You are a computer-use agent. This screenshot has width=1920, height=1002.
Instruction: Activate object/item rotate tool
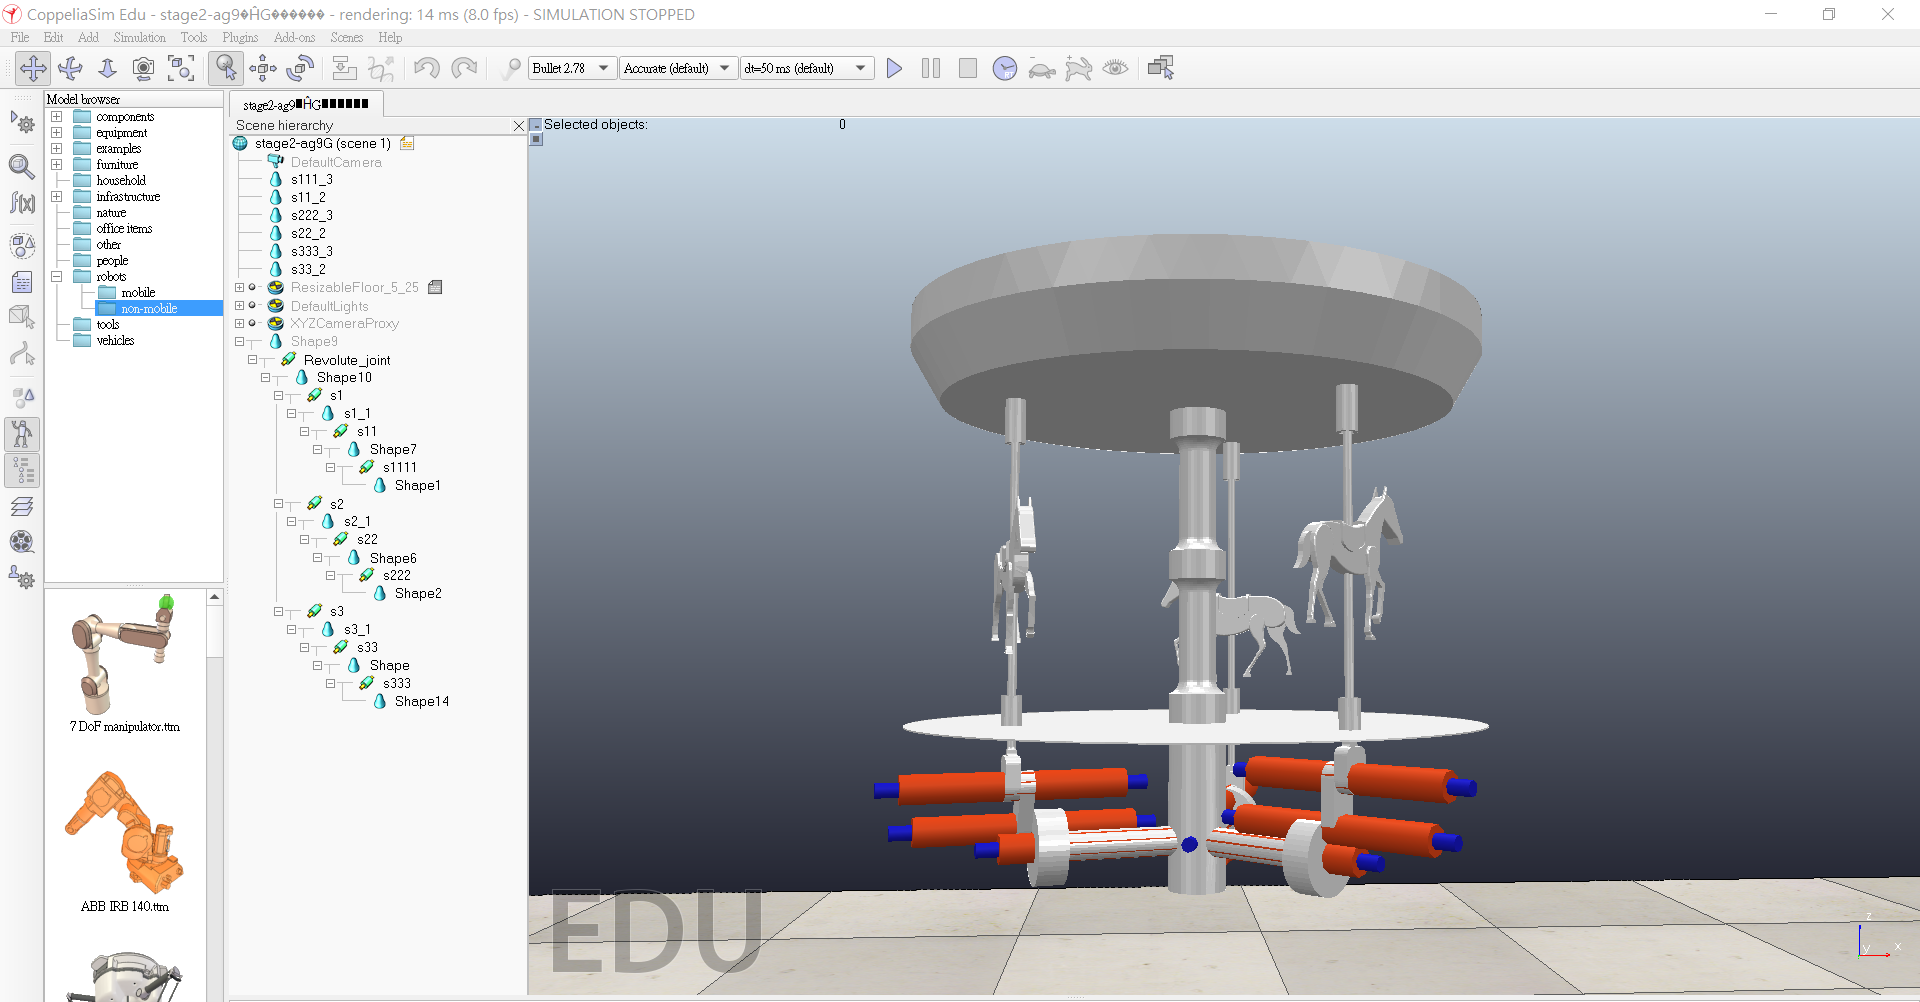[300, 68]
